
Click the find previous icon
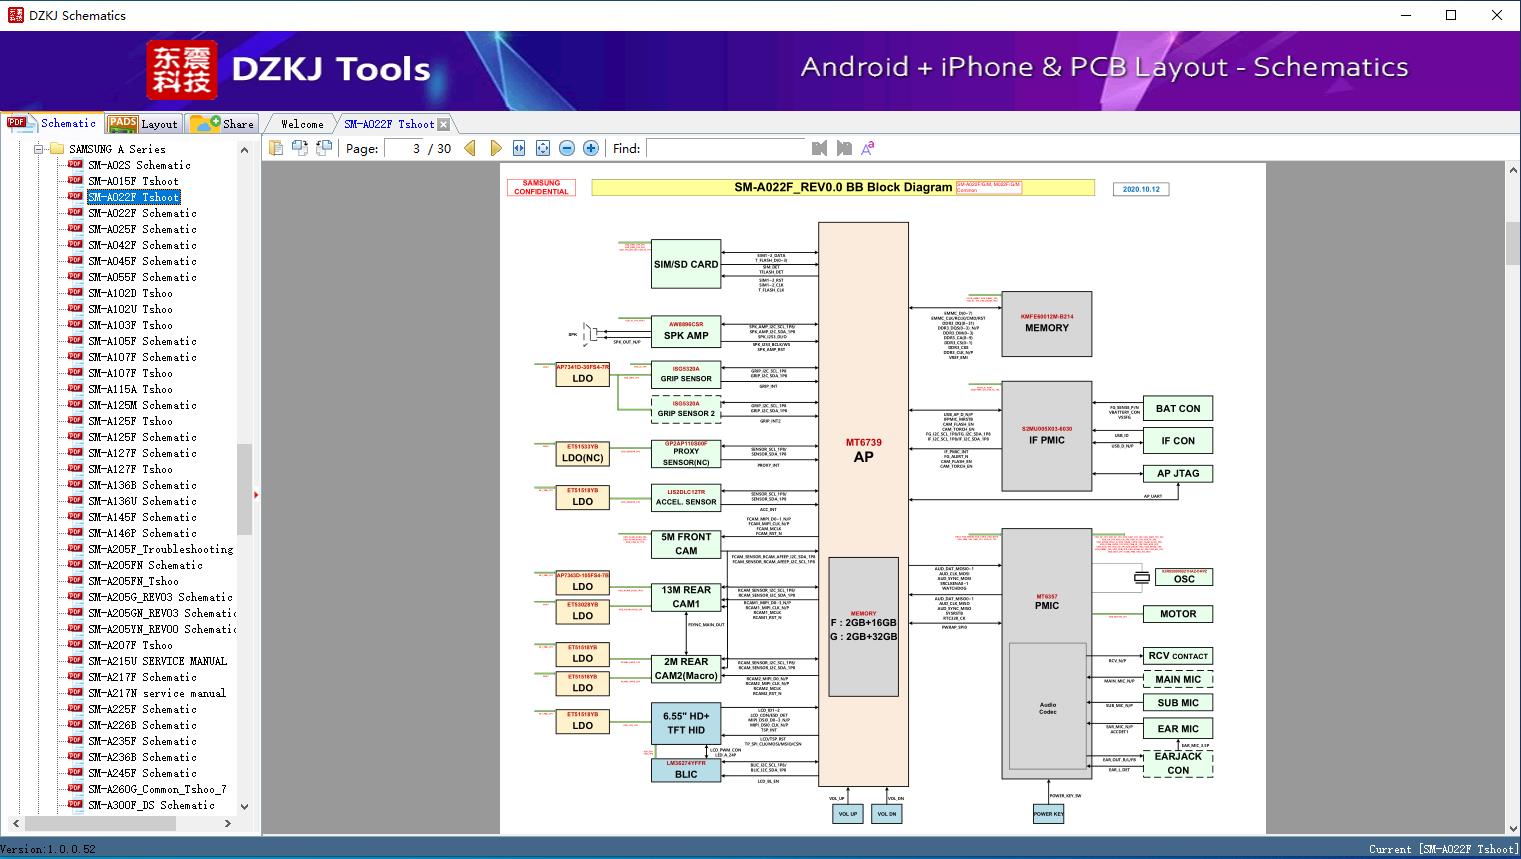pos(820,148)
